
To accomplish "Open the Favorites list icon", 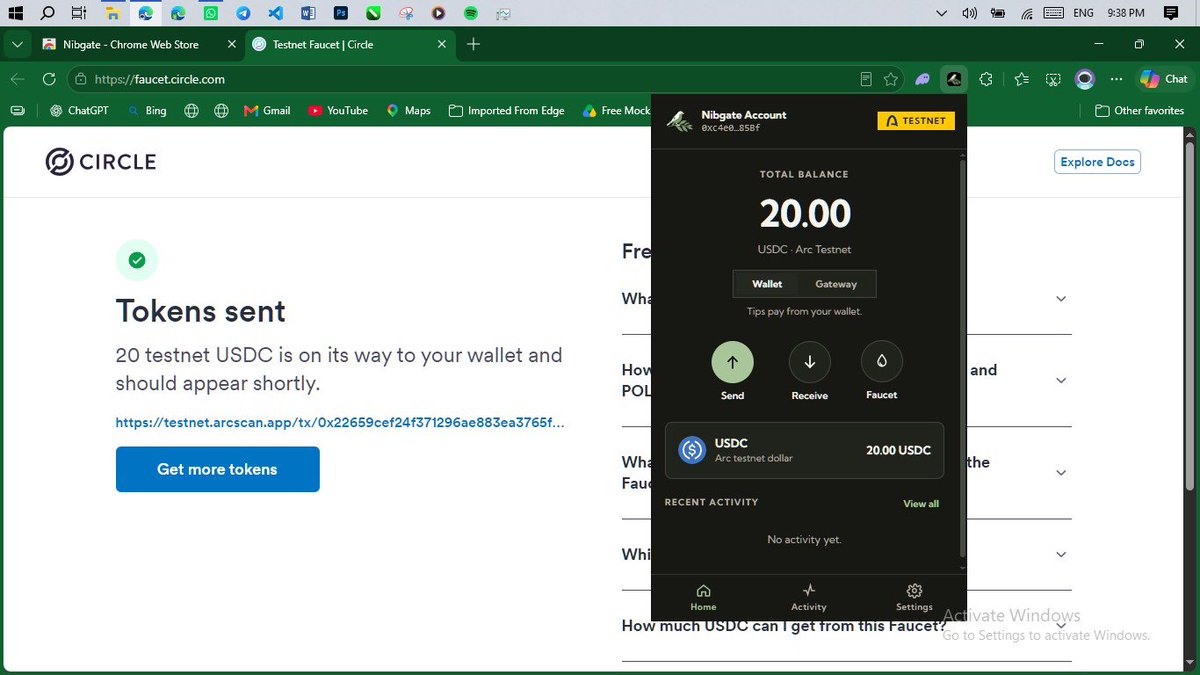I will (x=1021, y=79).
